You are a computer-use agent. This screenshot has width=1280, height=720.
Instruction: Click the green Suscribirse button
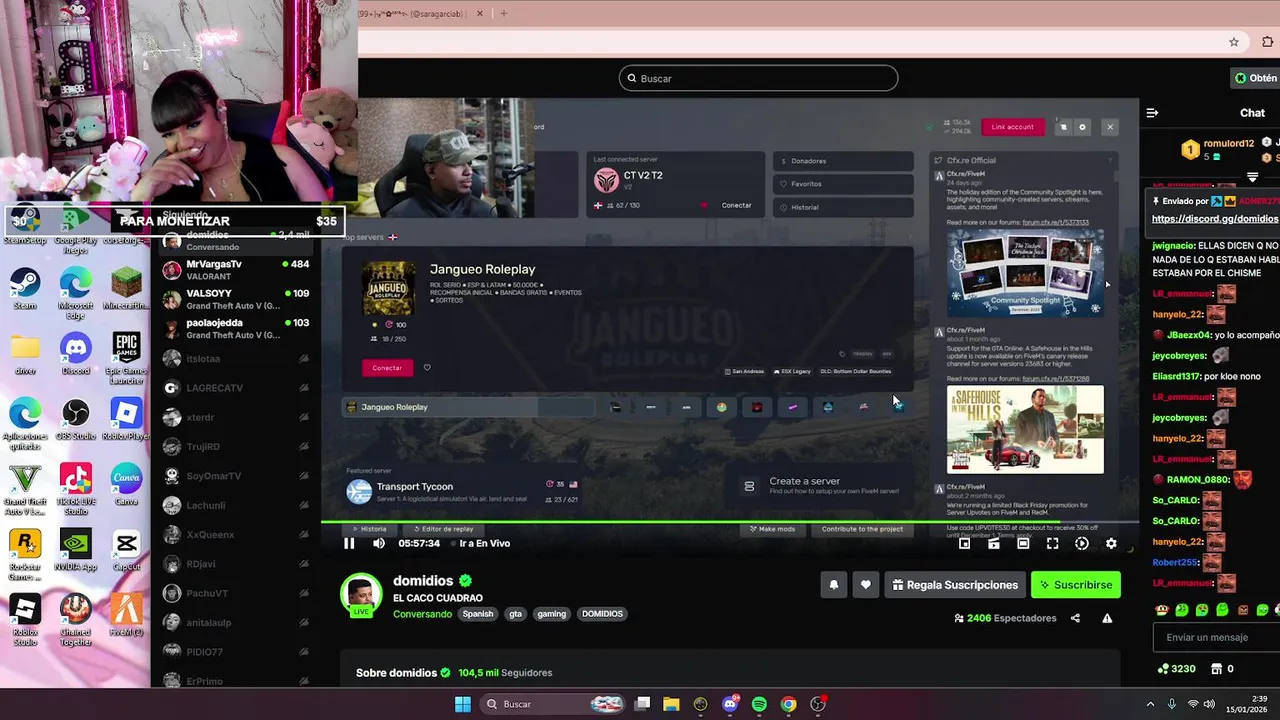click(1076, 585)
